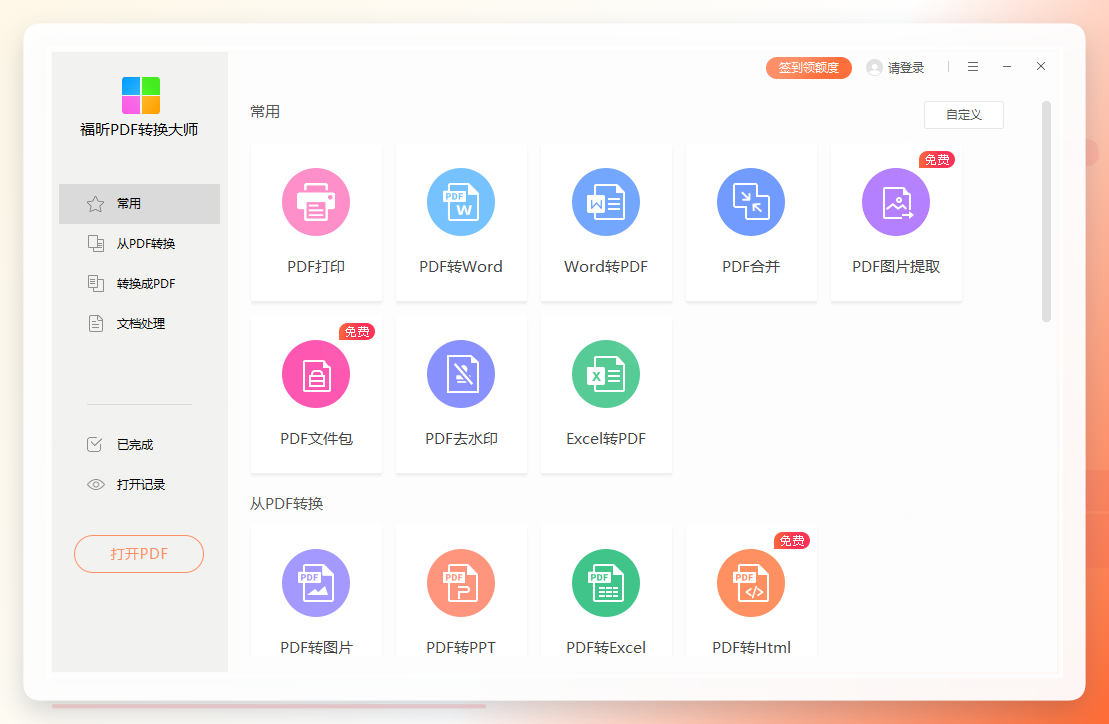Select the Word转PDF icon
Viewport: 1109px width, 724px height.
coord(606,202)
